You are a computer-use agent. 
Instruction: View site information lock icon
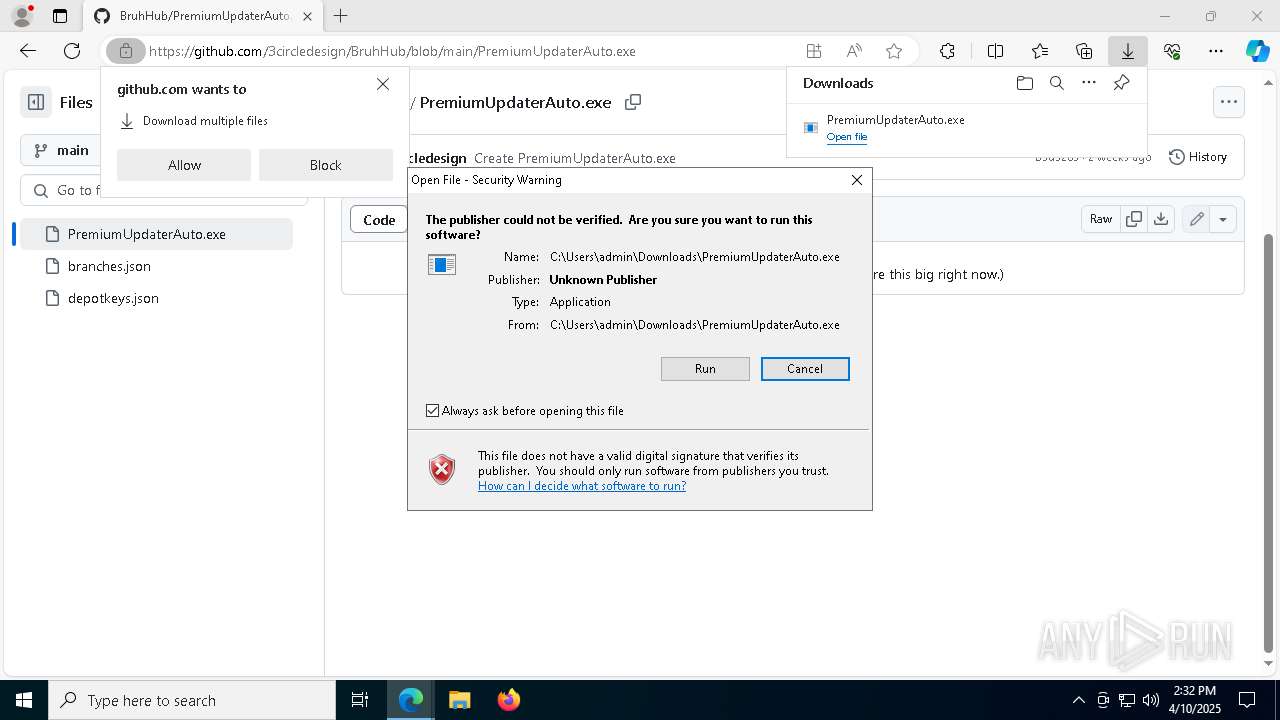[126, 51]
